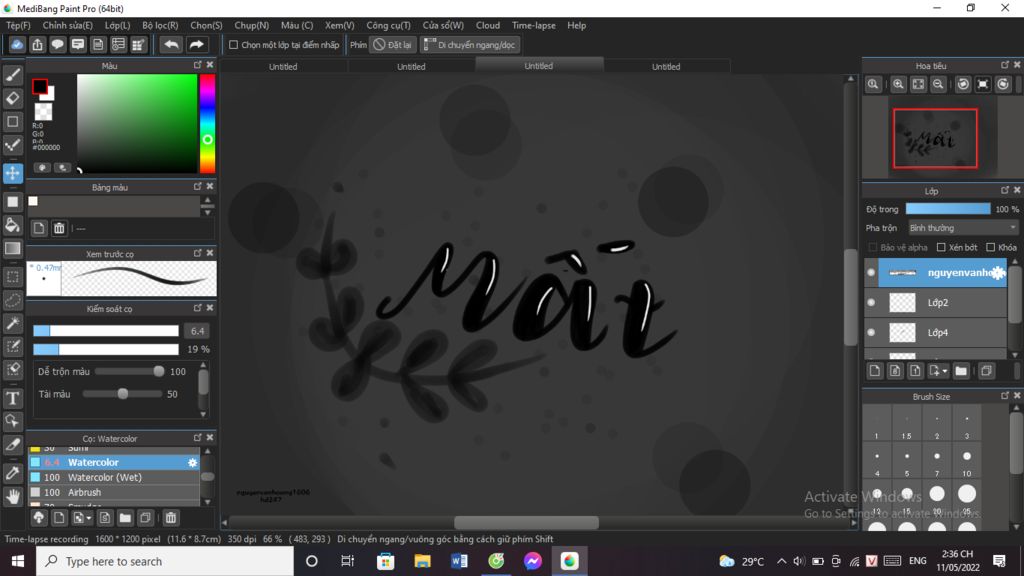The width and height of the screenshot is (1024, 576).
Task: Select the Hand pan tool
Action: (x=12, y=497)
